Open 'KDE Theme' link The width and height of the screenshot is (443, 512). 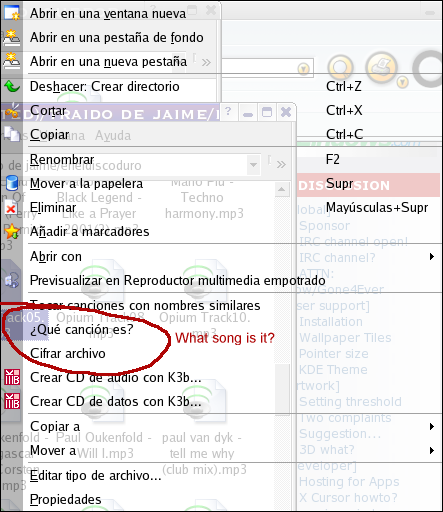click(333, 370)
